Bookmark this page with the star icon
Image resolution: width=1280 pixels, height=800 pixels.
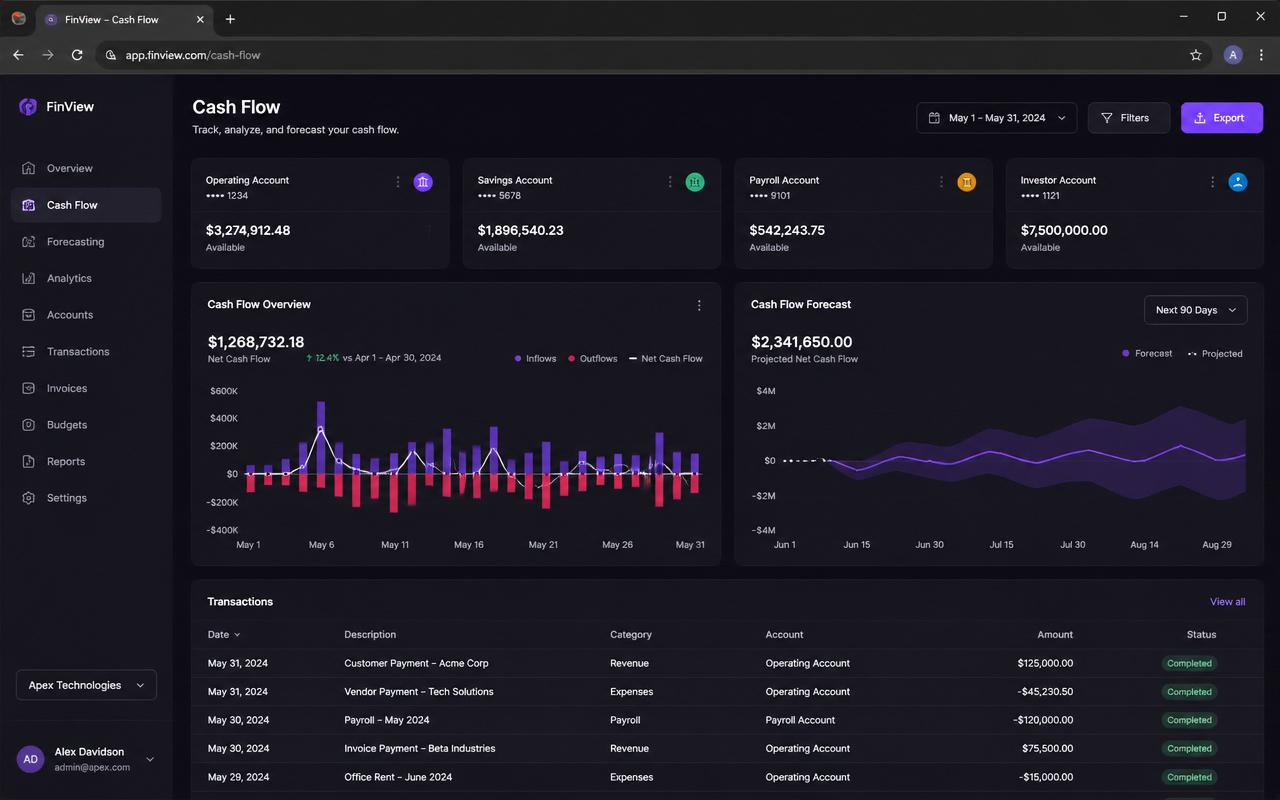coord(1196,55)
